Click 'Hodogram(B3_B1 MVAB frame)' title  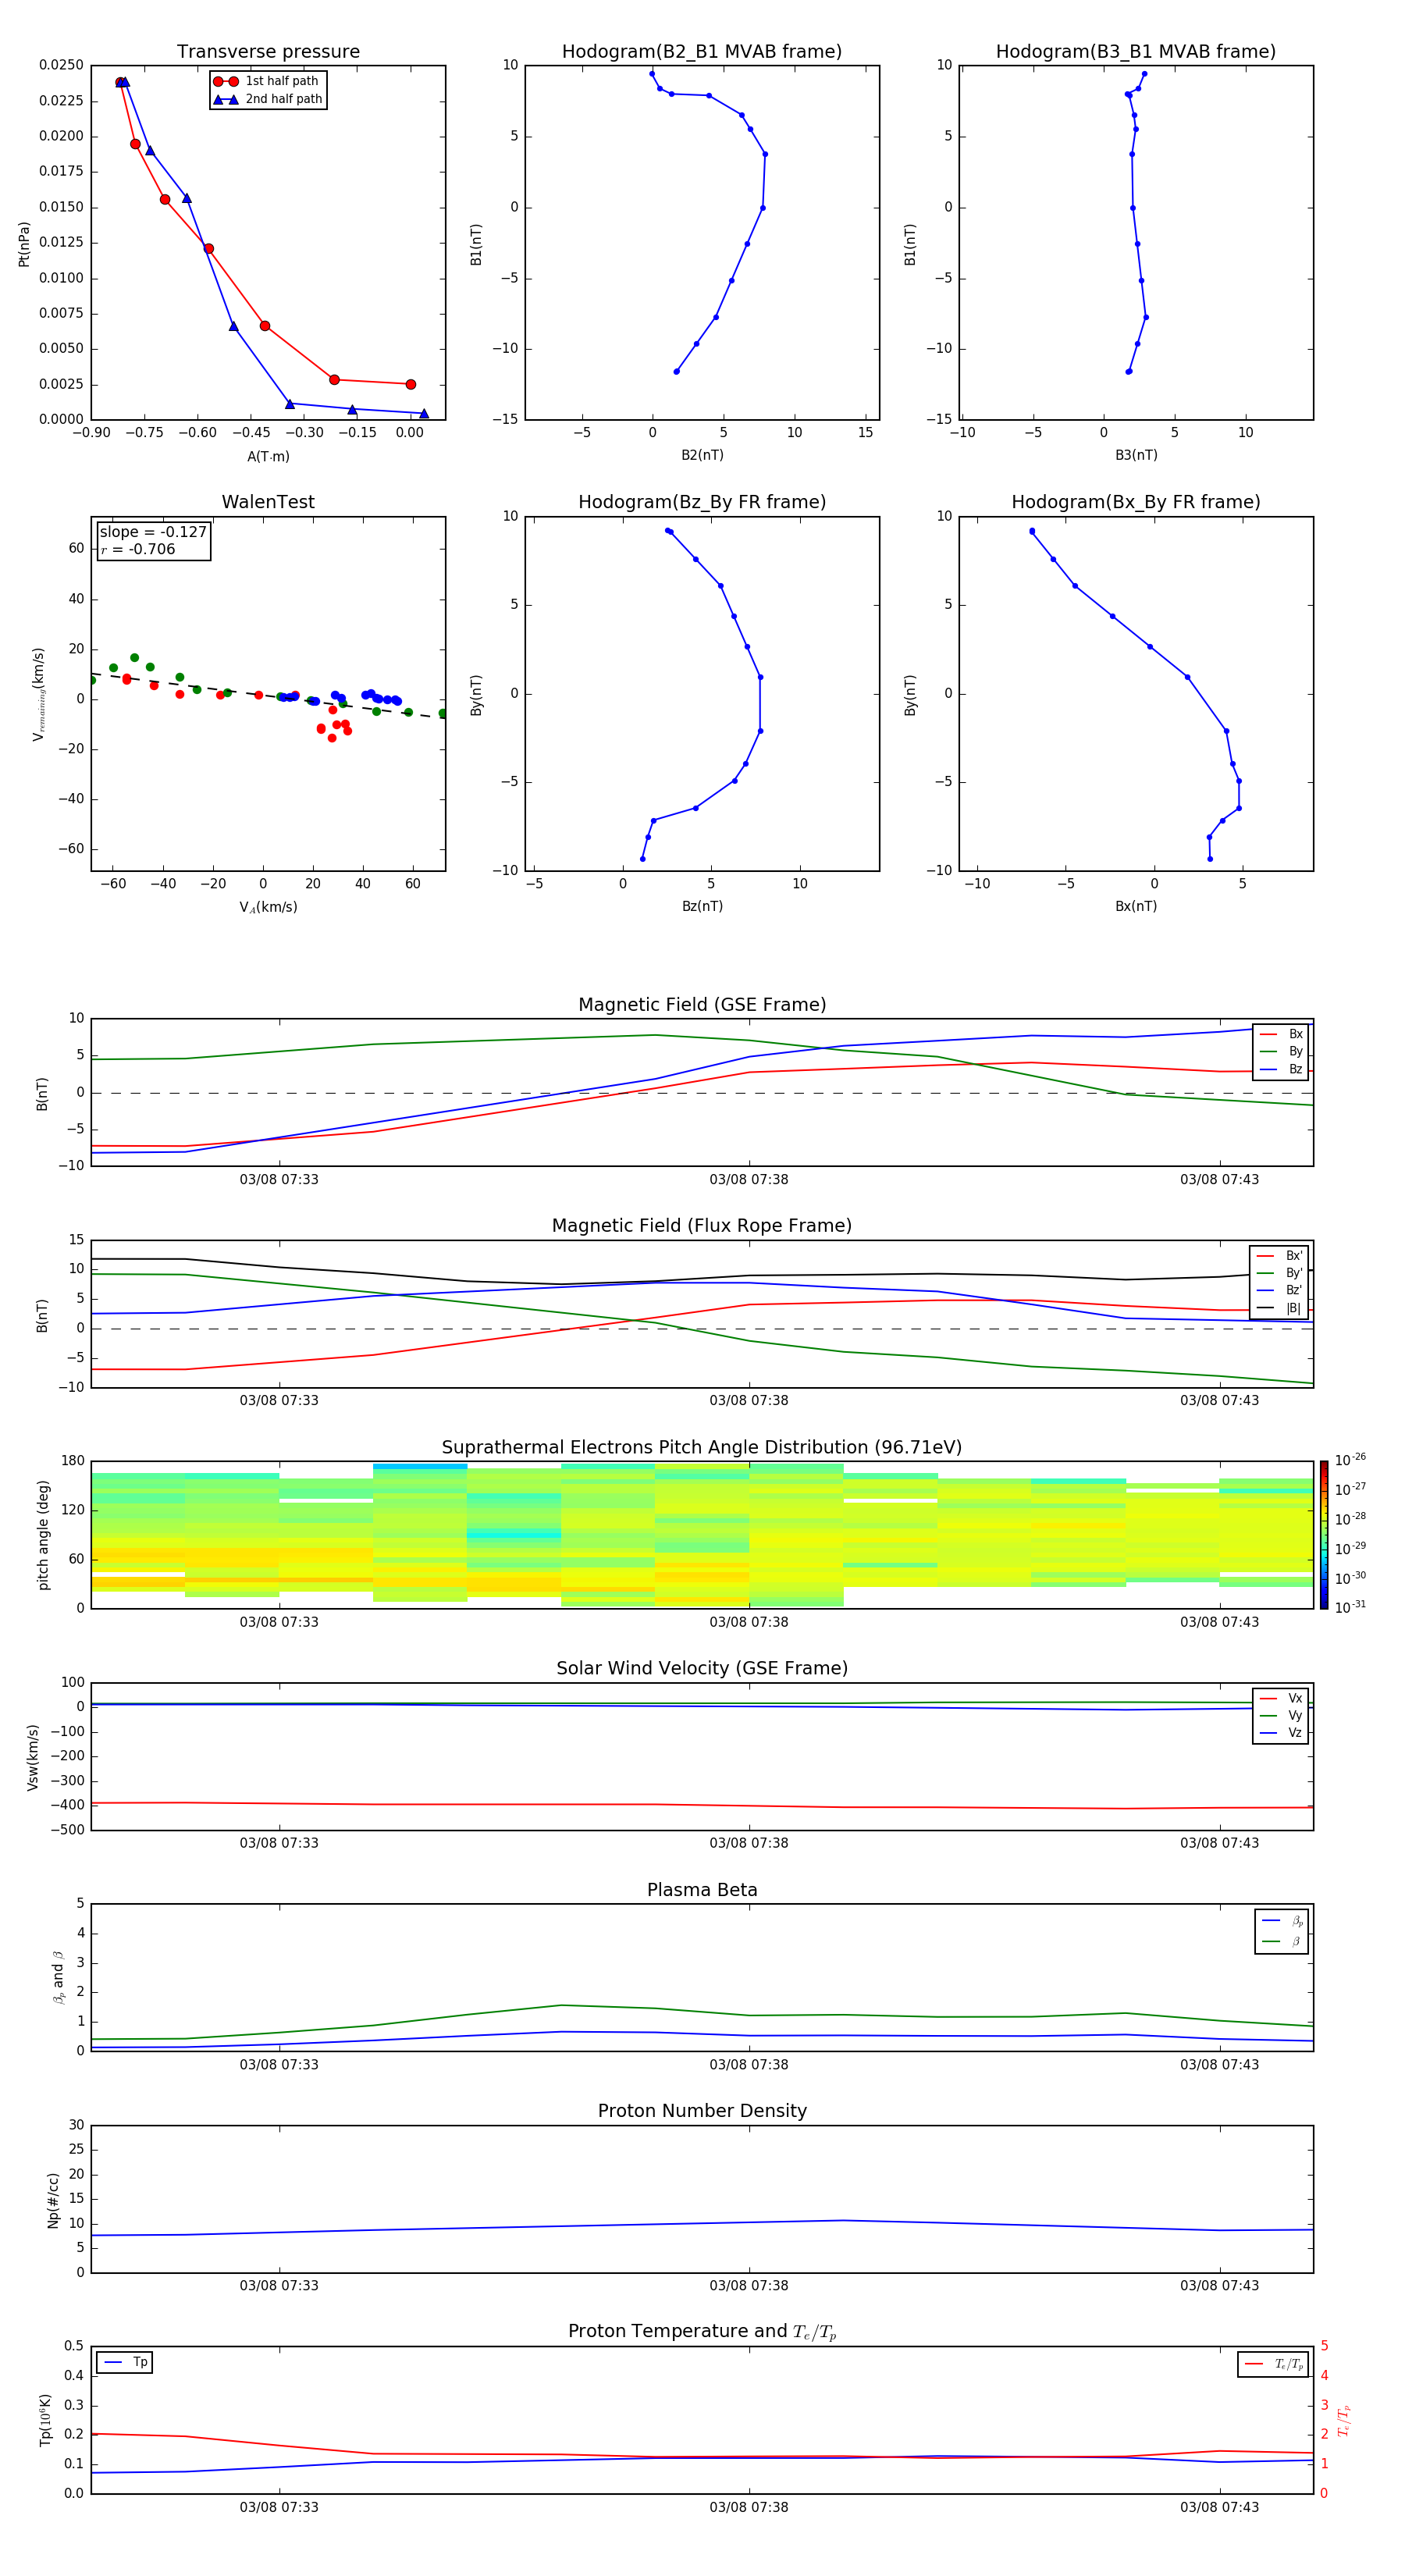click(1136, 52)
